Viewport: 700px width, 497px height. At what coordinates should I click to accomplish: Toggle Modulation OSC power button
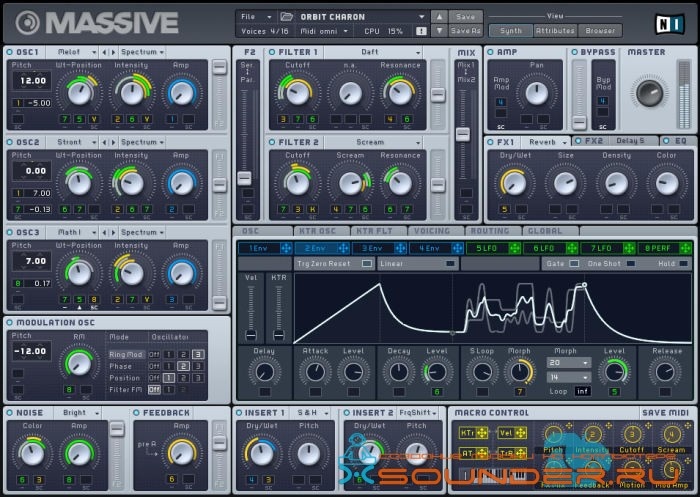[10, 323]
